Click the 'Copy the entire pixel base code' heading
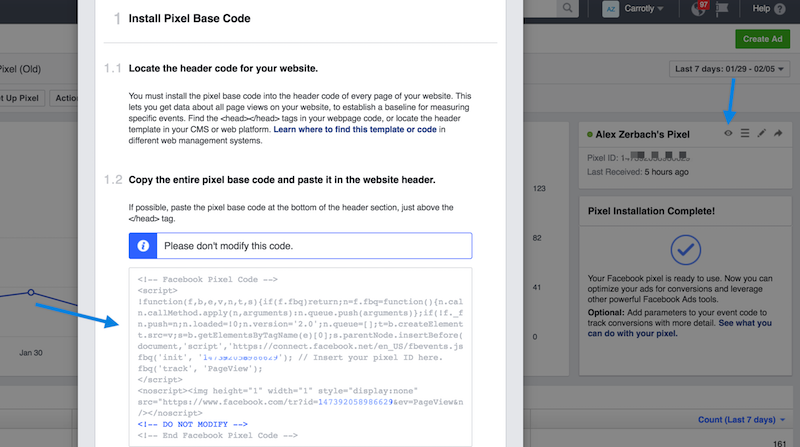The height and width of the screenshot is (447, 800). tap(282, 180)
